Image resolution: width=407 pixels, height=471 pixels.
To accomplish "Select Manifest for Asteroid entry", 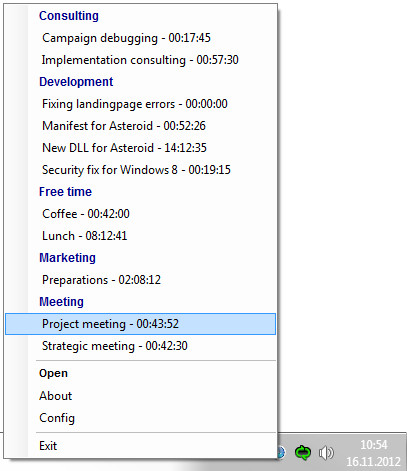I will click(x=140, y=126).
